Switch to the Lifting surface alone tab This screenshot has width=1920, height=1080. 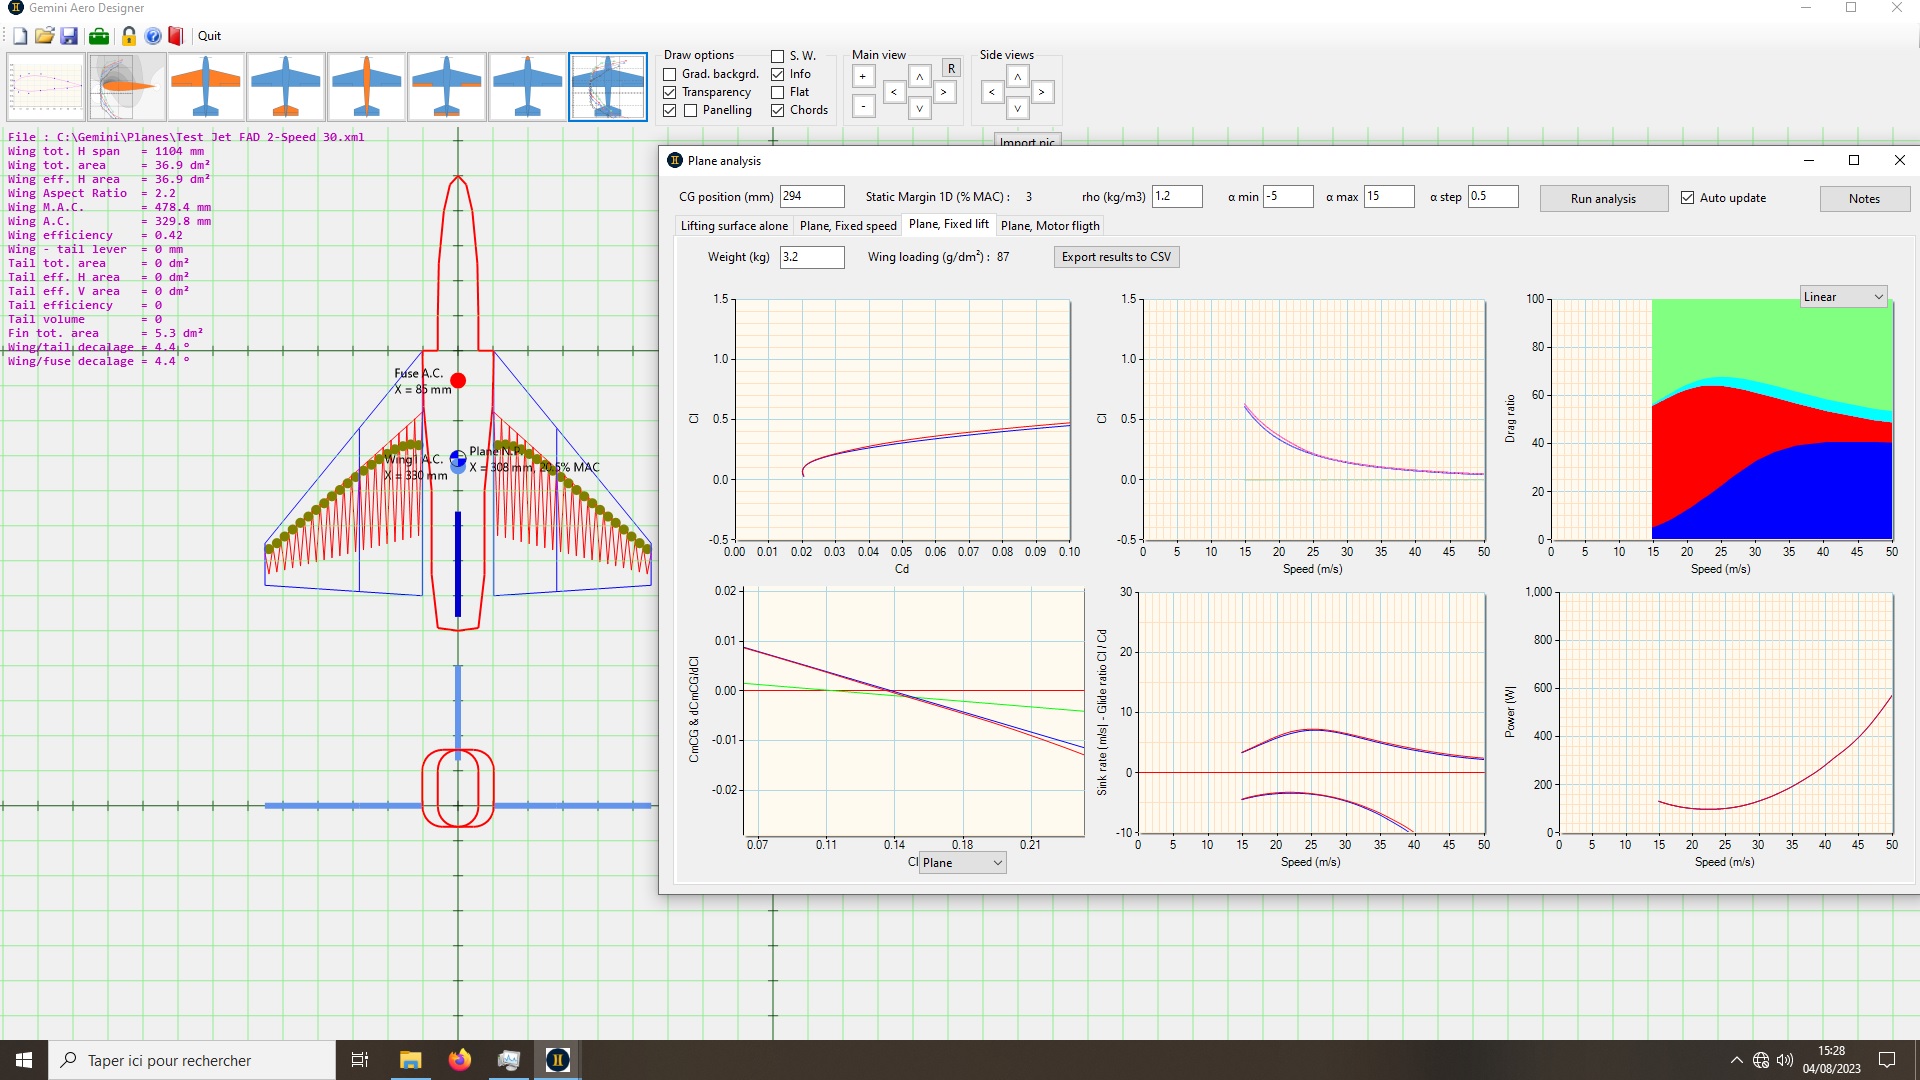[x=734, y=226]
